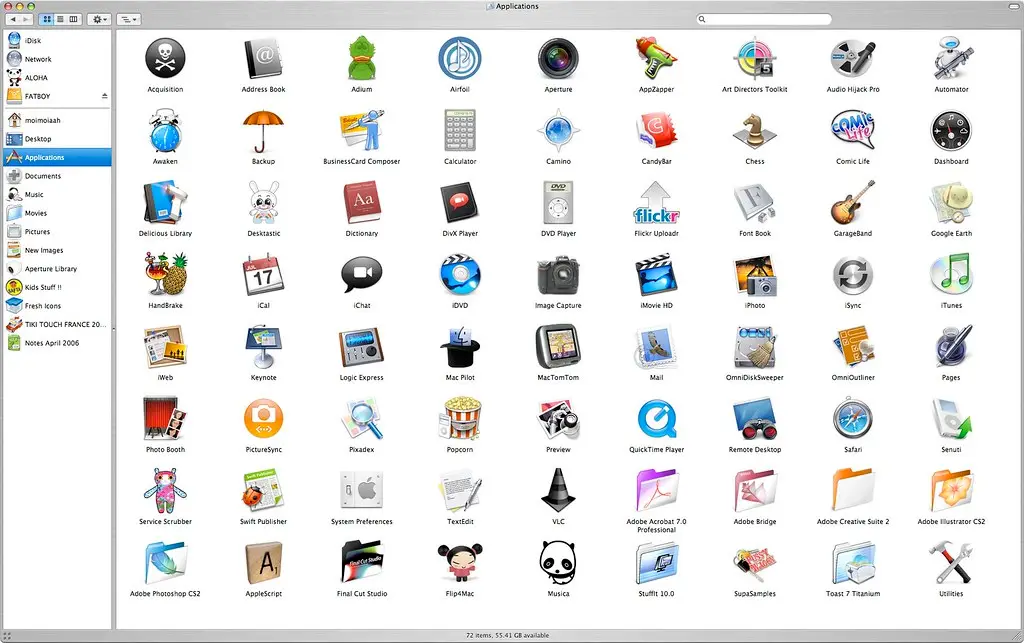Click the iTunes music note icon

[952, 275]
